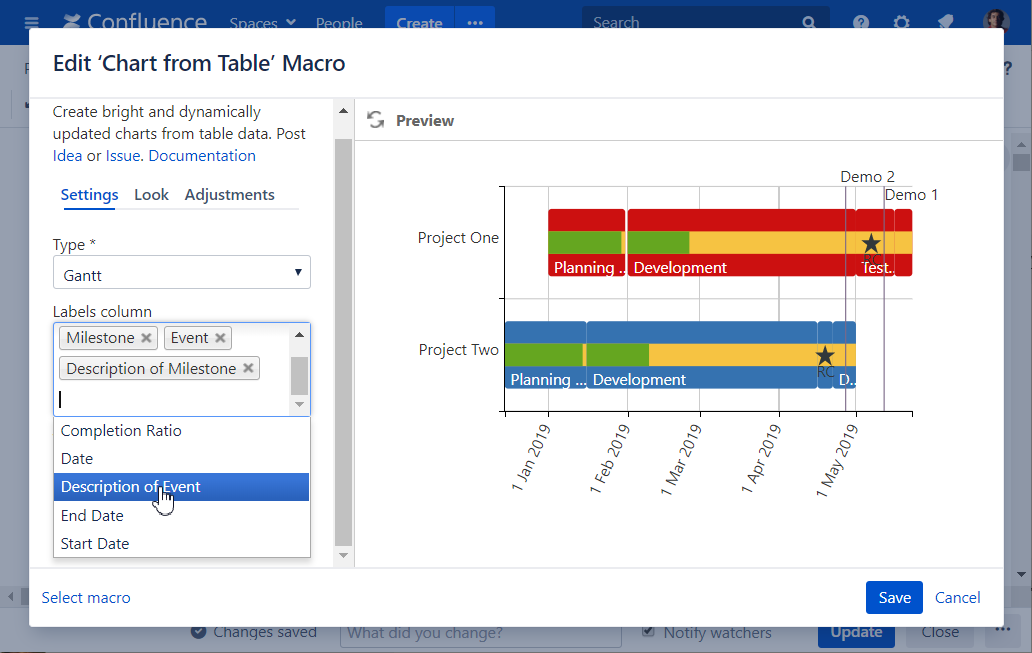Open the settings gear in header
Viewport: 1032px width, 653px height.
coord(901,23)
